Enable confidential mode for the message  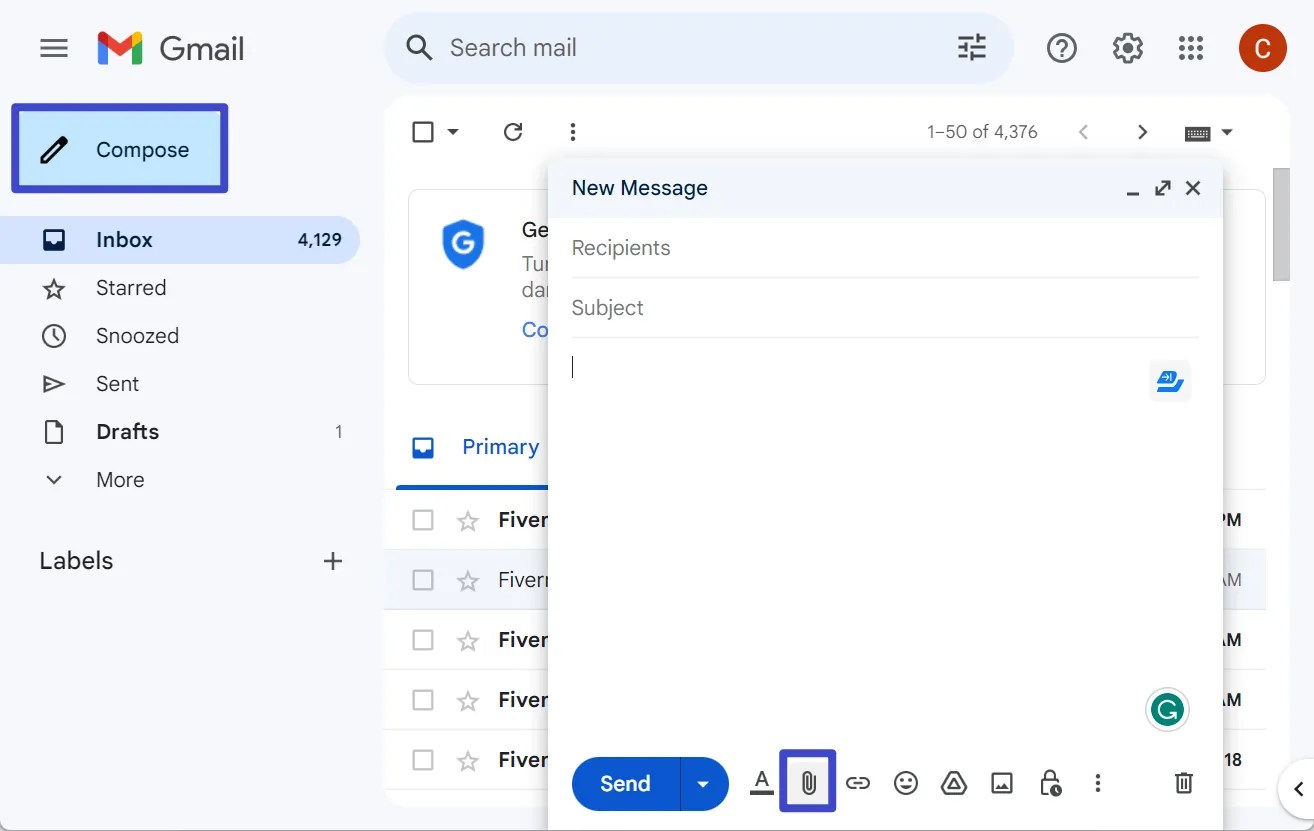tap(1049, 783)
